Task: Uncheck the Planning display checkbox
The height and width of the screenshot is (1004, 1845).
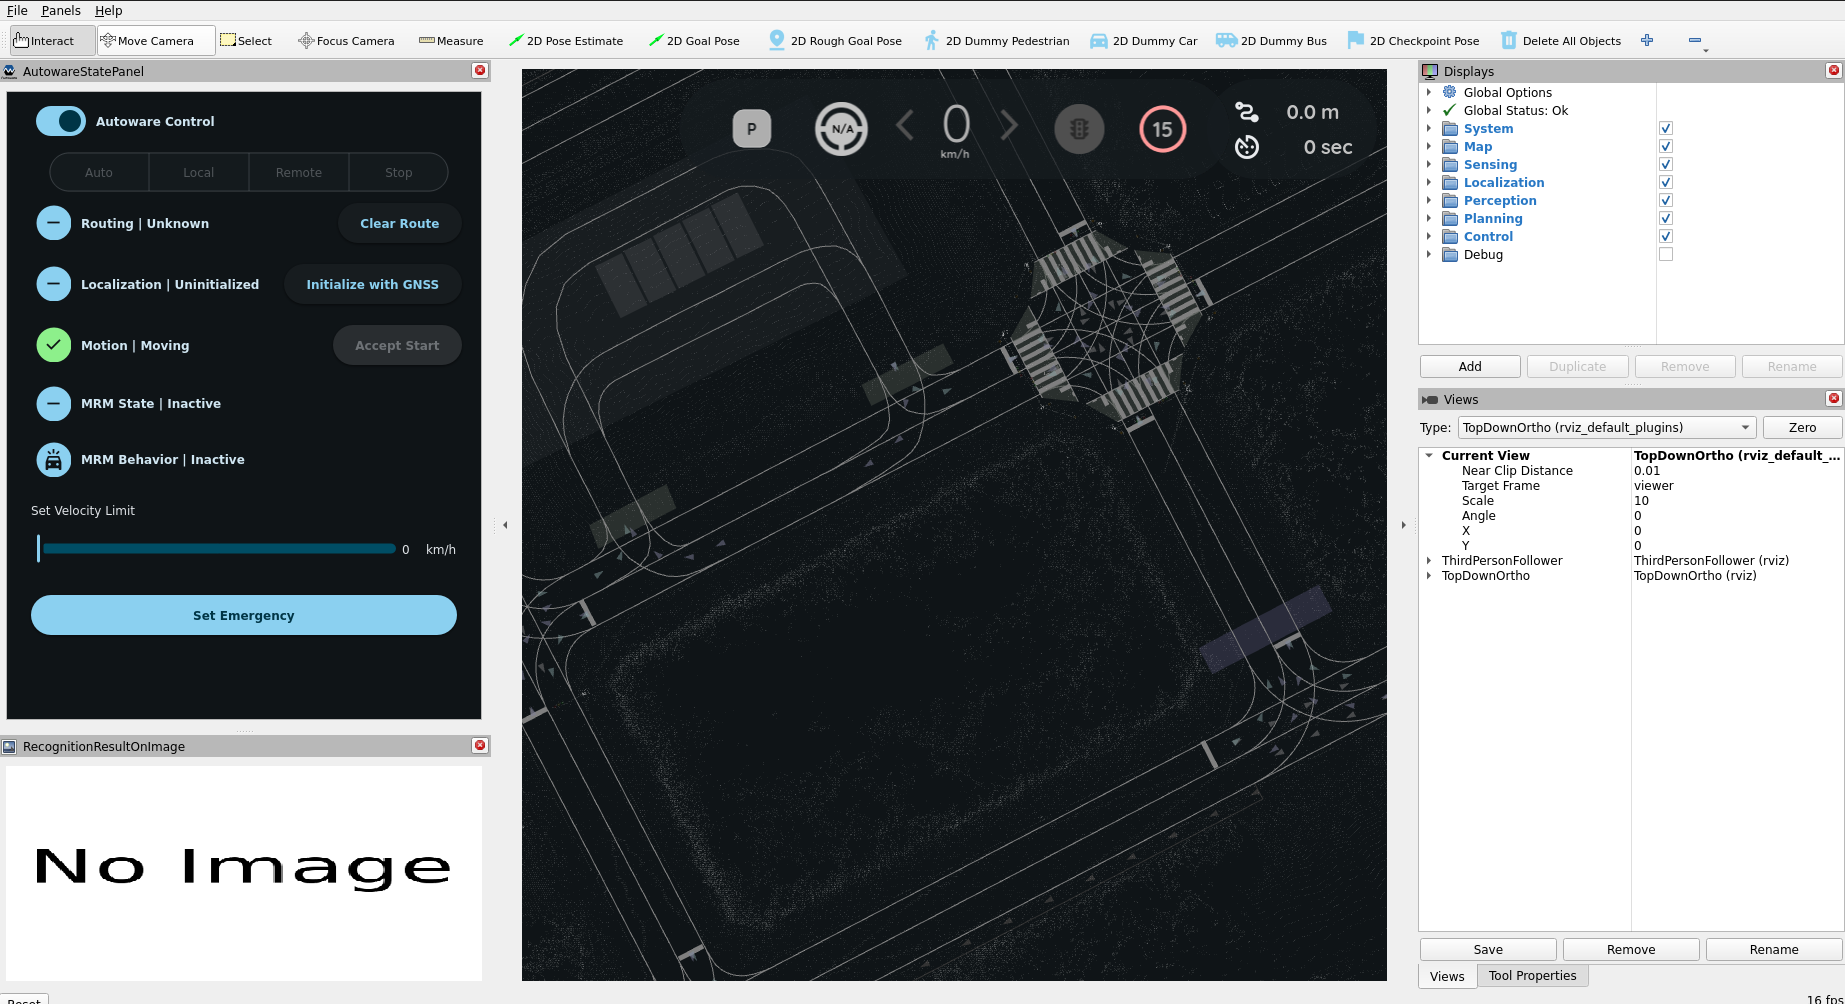Action: (x=1666, y=218)
